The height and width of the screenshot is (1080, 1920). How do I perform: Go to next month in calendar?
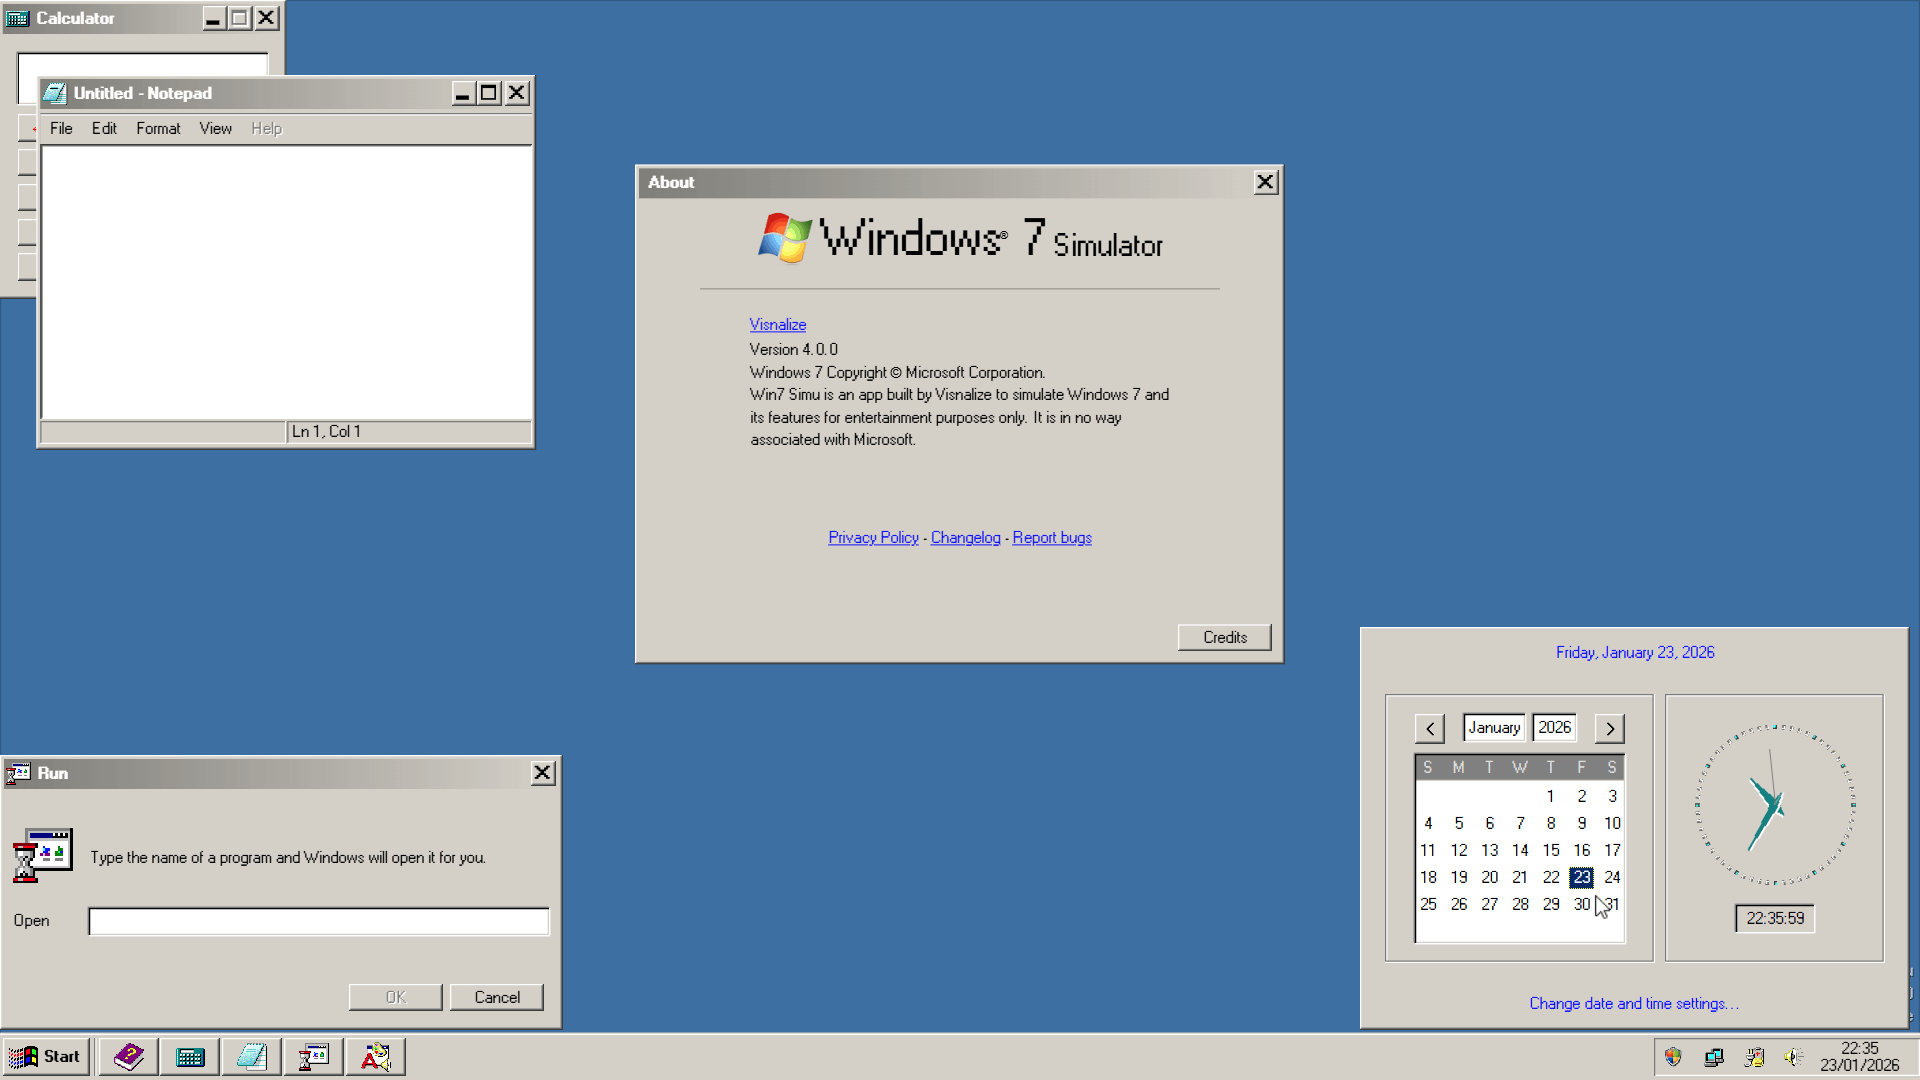point(1610,729)
